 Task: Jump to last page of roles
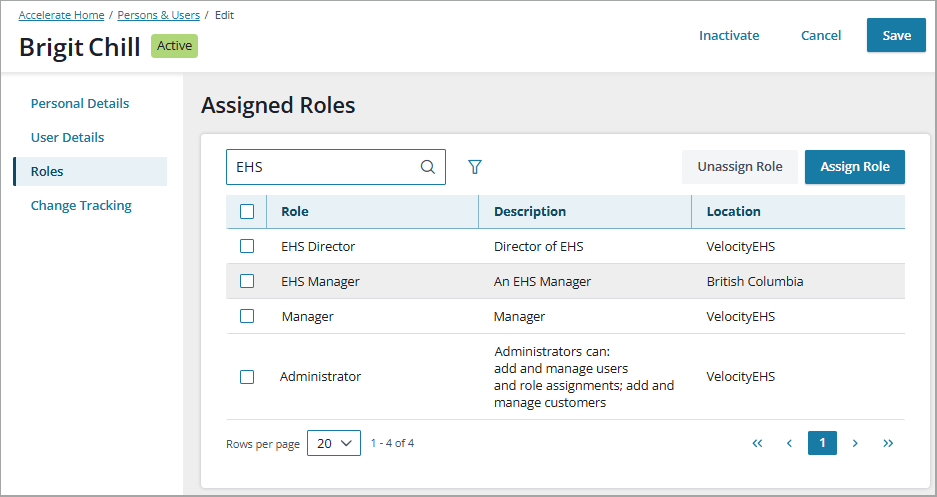click(888, 443)
